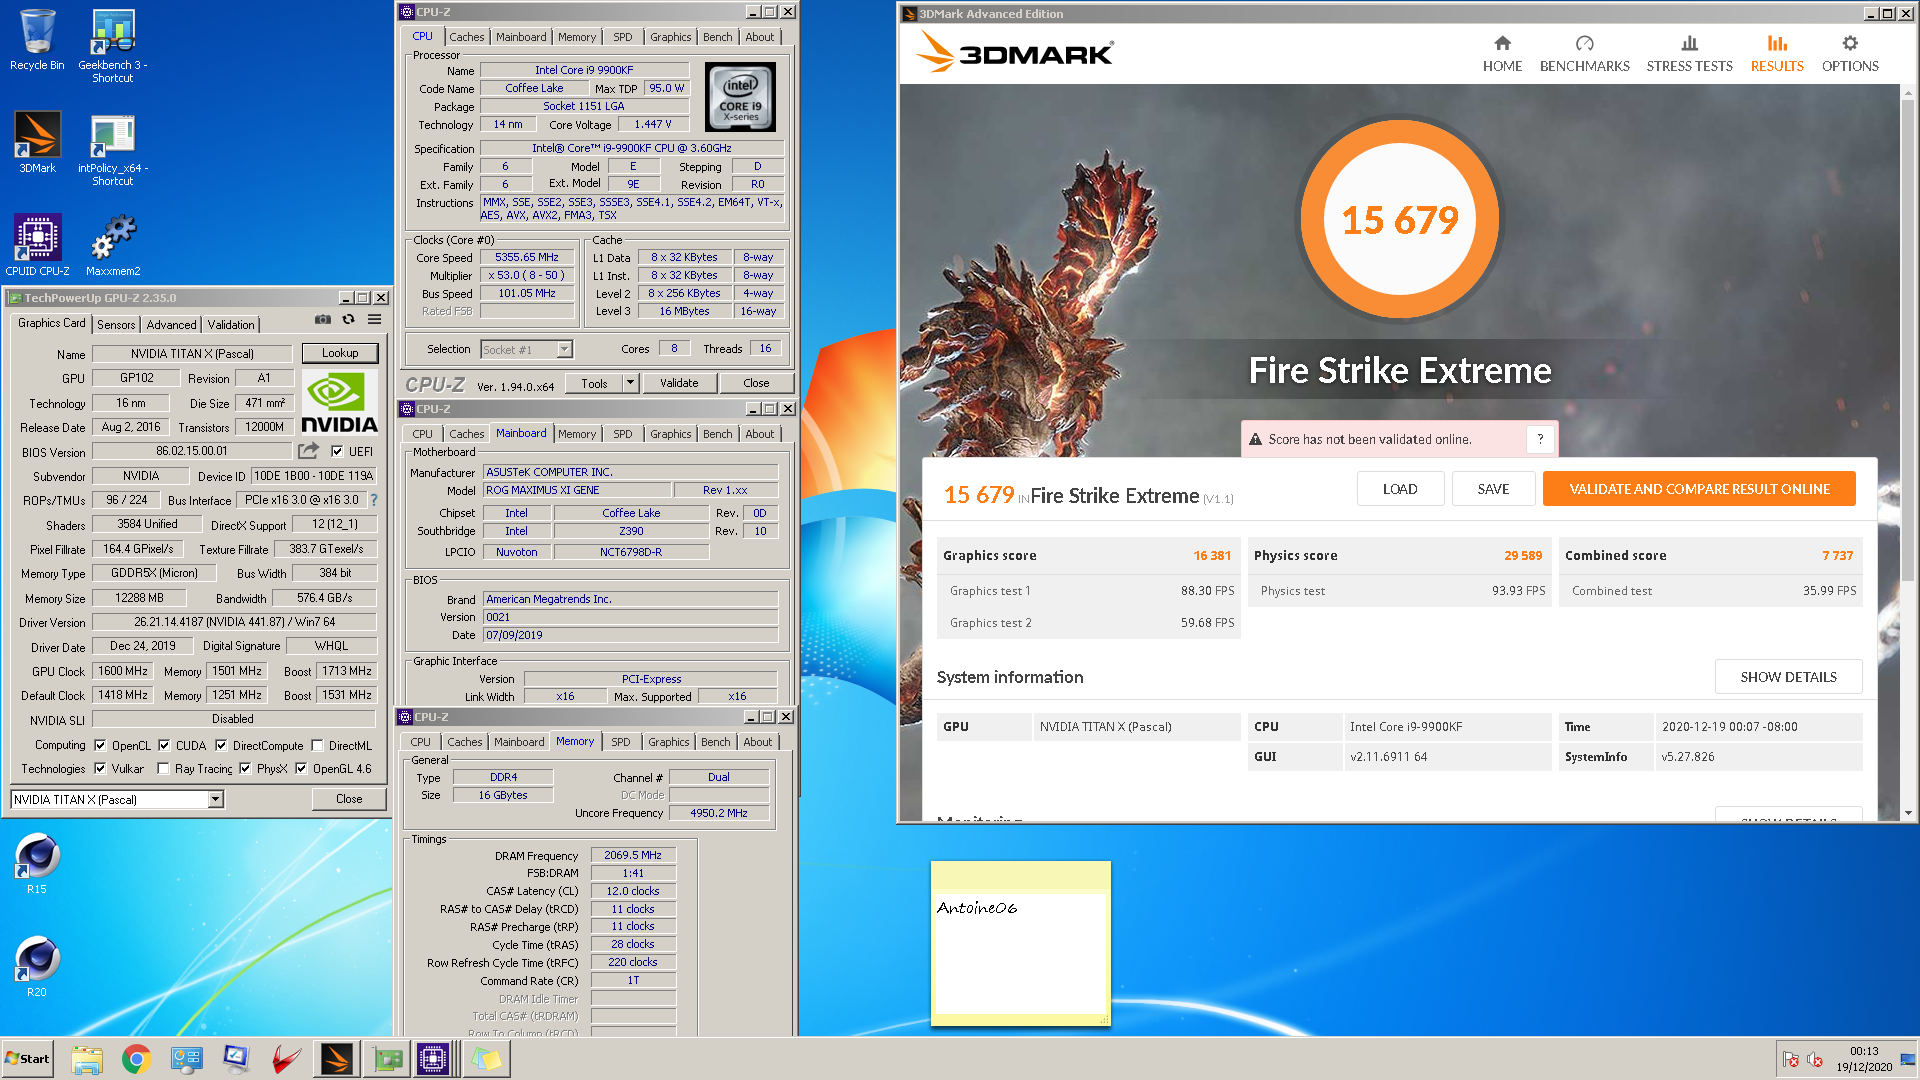Open the Control Panel taskbar icon
This screenshot has width=1920, height=1080.
(x=187, y=1059)
